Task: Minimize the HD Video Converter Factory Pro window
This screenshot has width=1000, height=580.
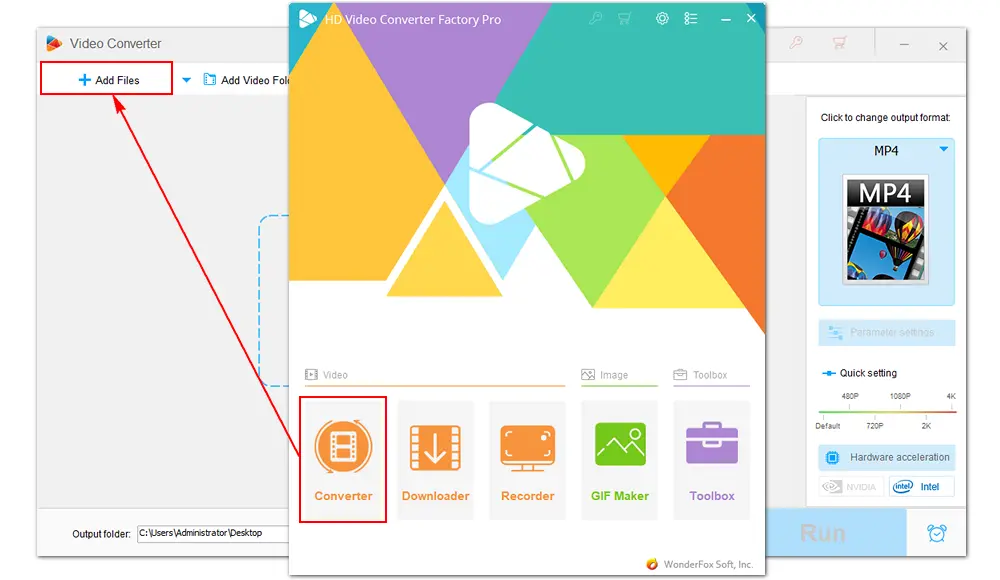Action: pyautogui.click(x=726, y=19)
